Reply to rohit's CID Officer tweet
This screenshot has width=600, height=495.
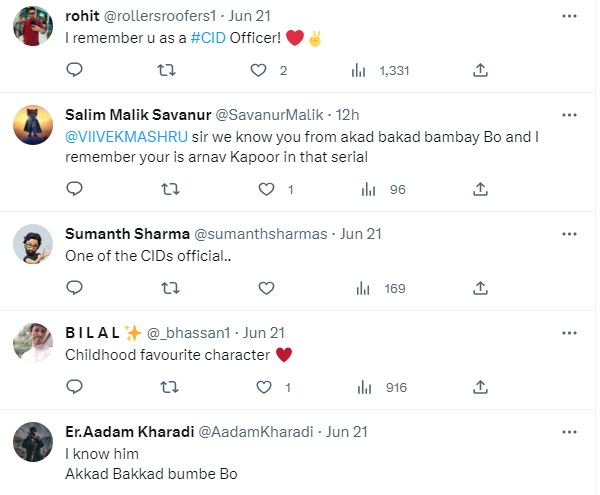pyautogui.click(x=73, y=70)
